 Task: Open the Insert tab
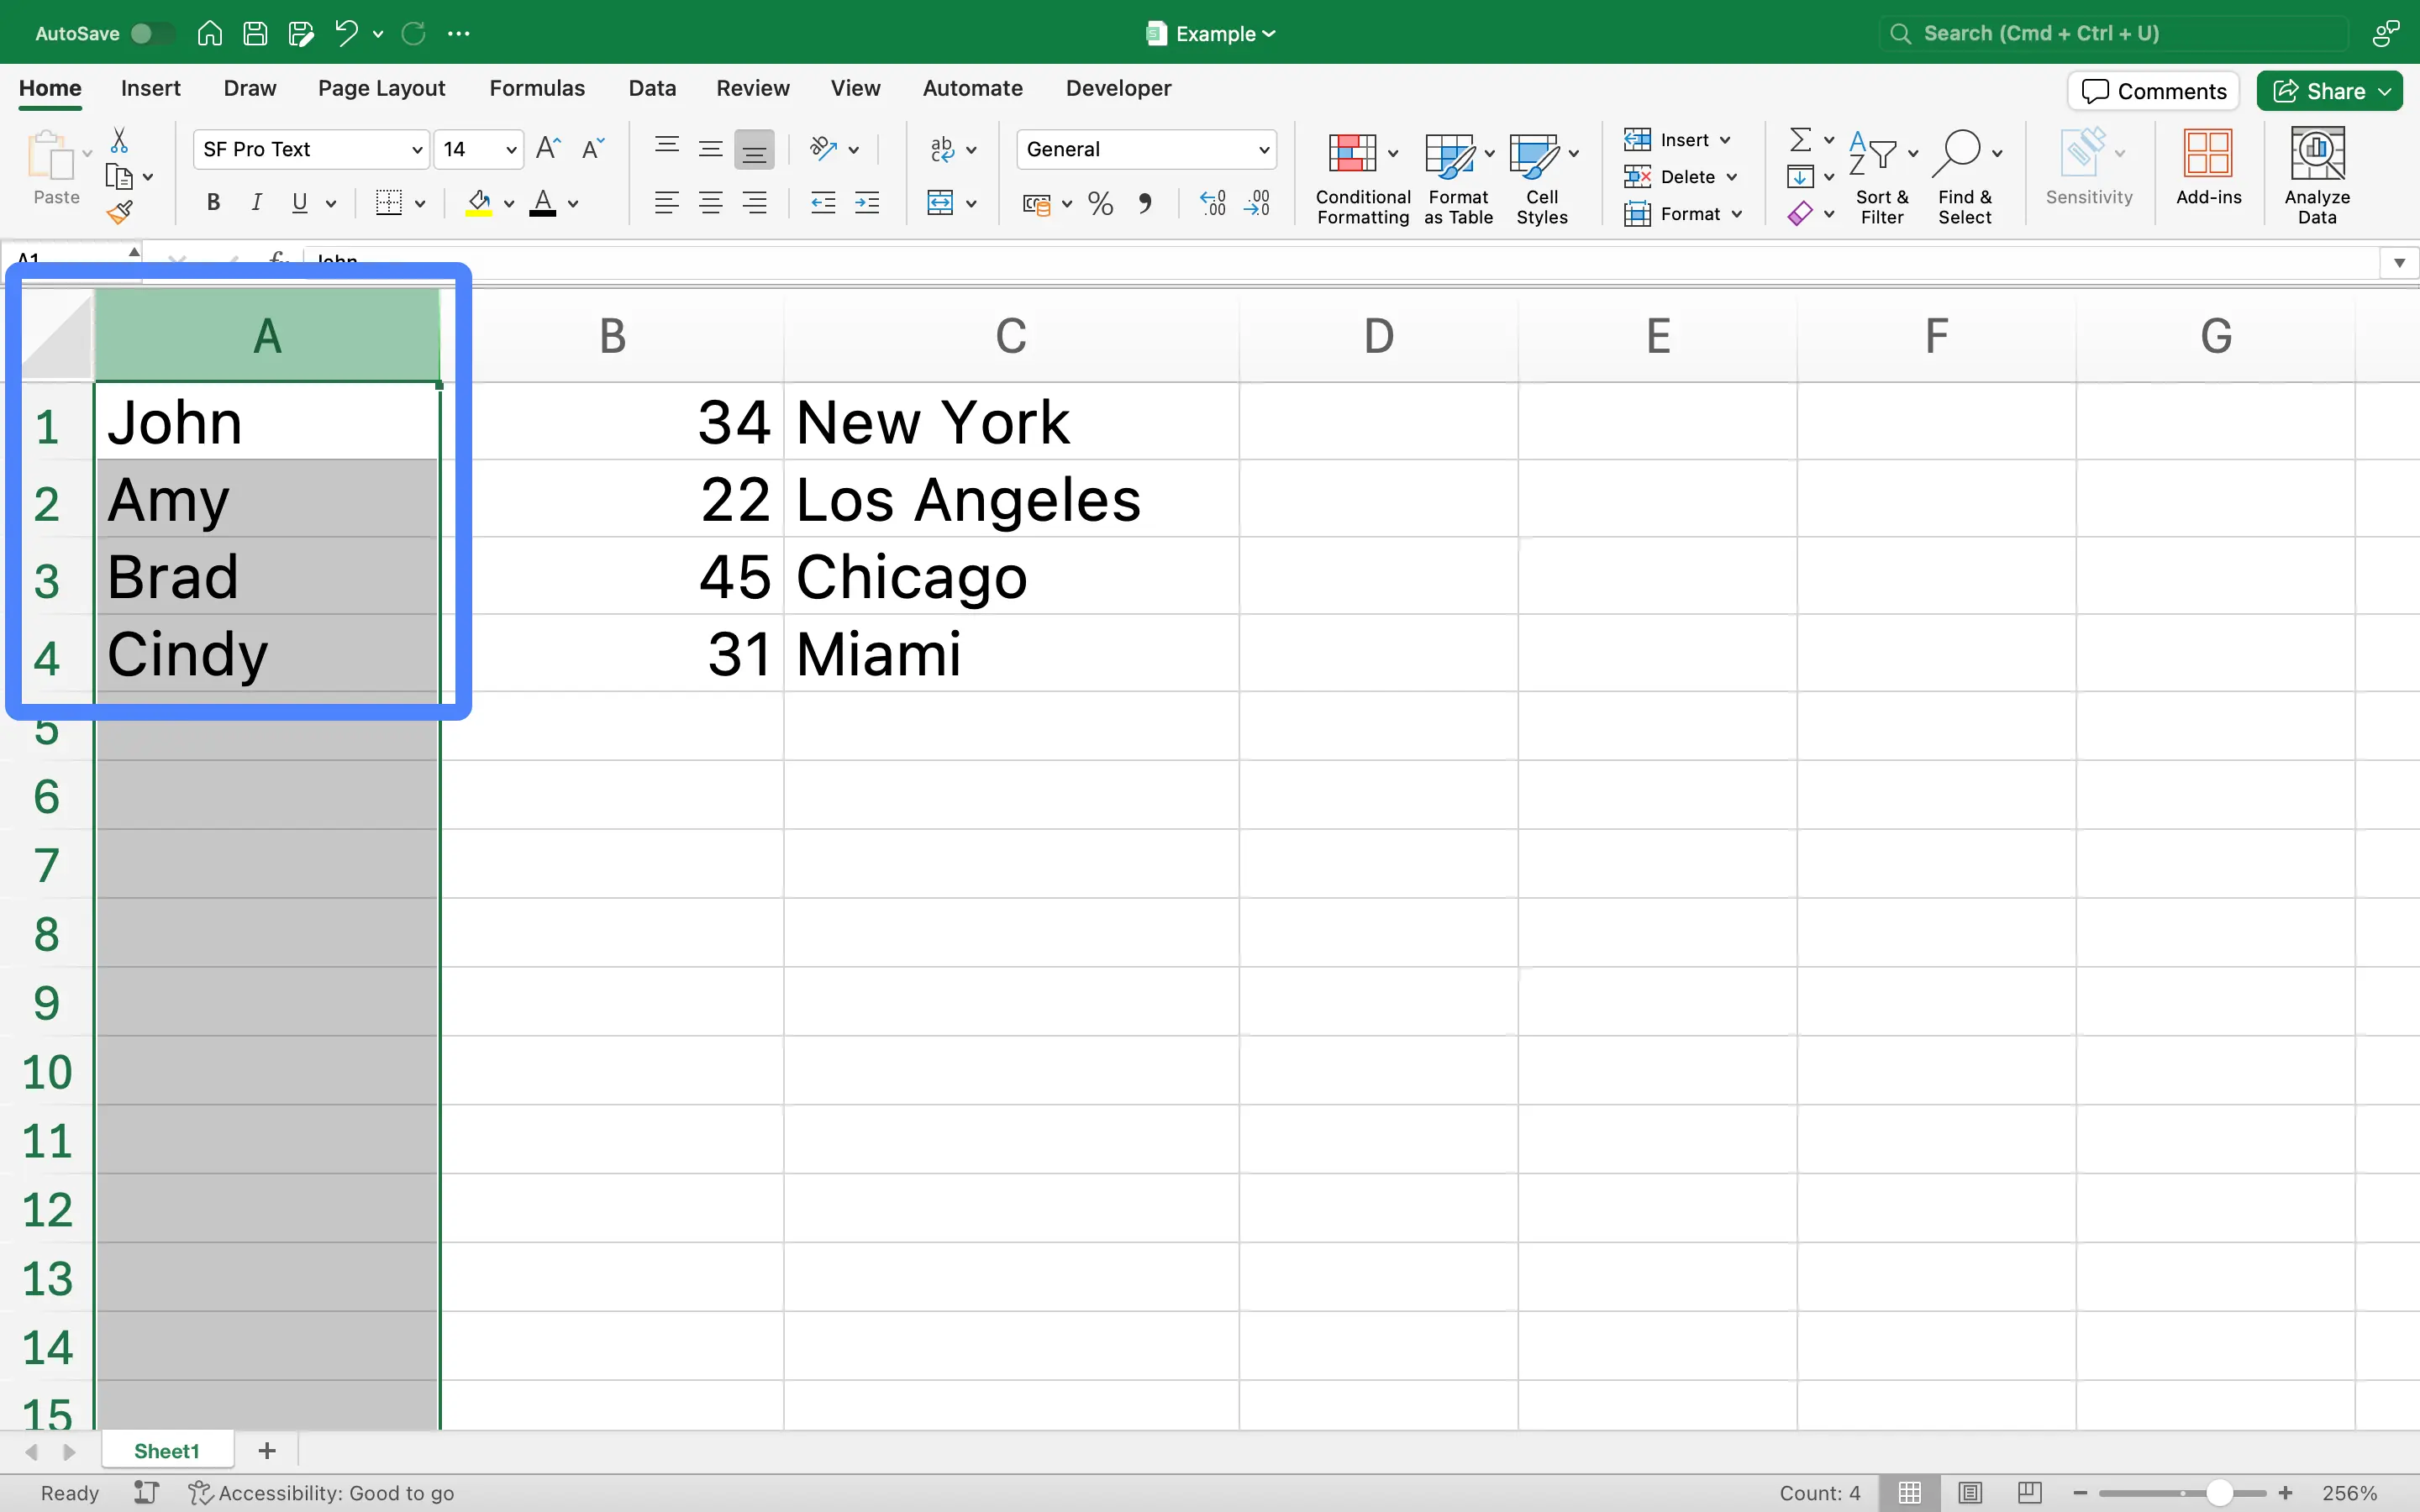point(151,88)
